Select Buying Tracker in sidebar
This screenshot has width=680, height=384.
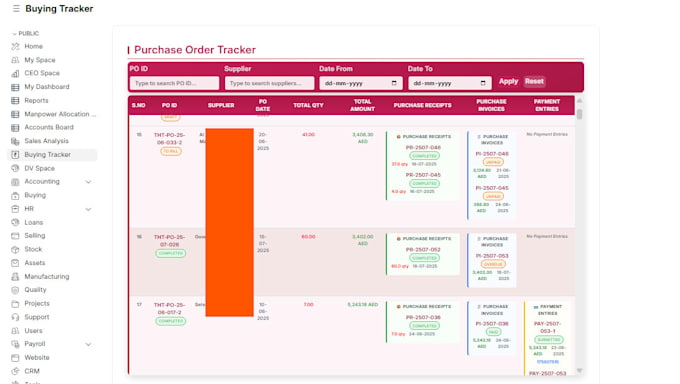52,154
